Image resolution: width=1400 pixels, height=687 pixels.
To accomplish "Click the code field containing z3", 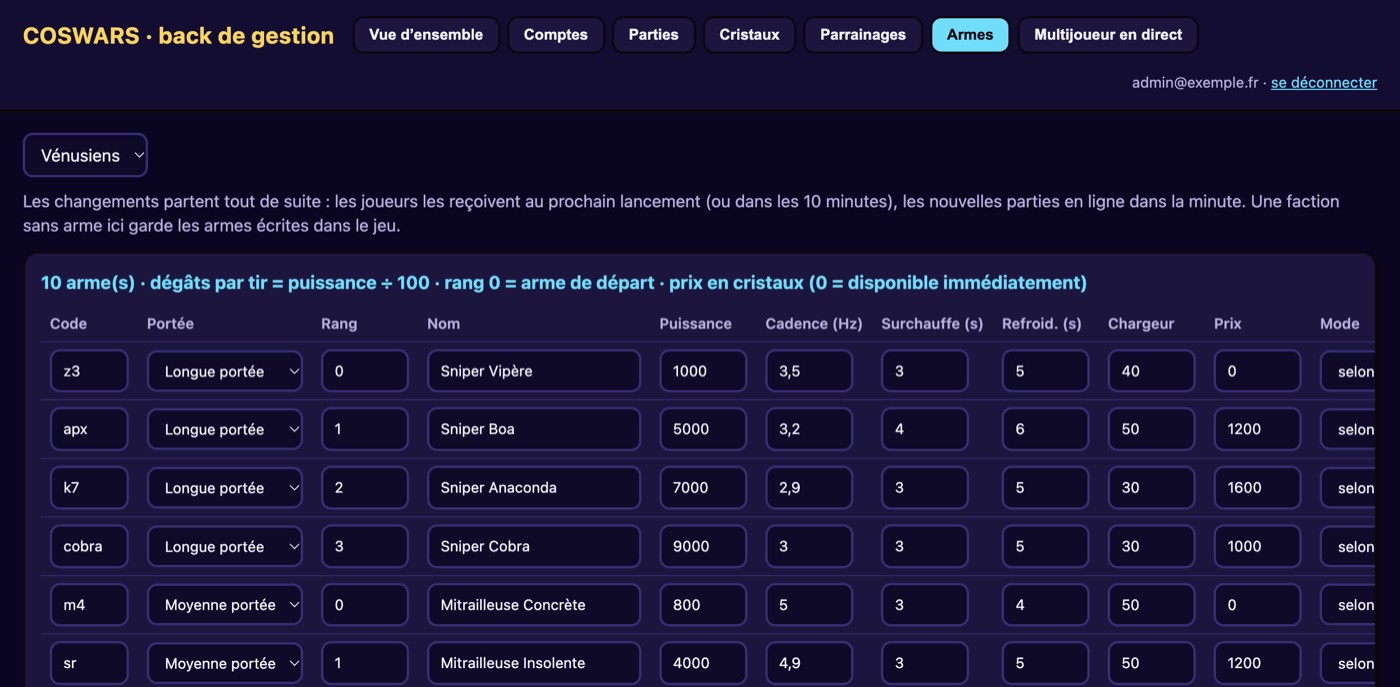I will click(89, 371).
